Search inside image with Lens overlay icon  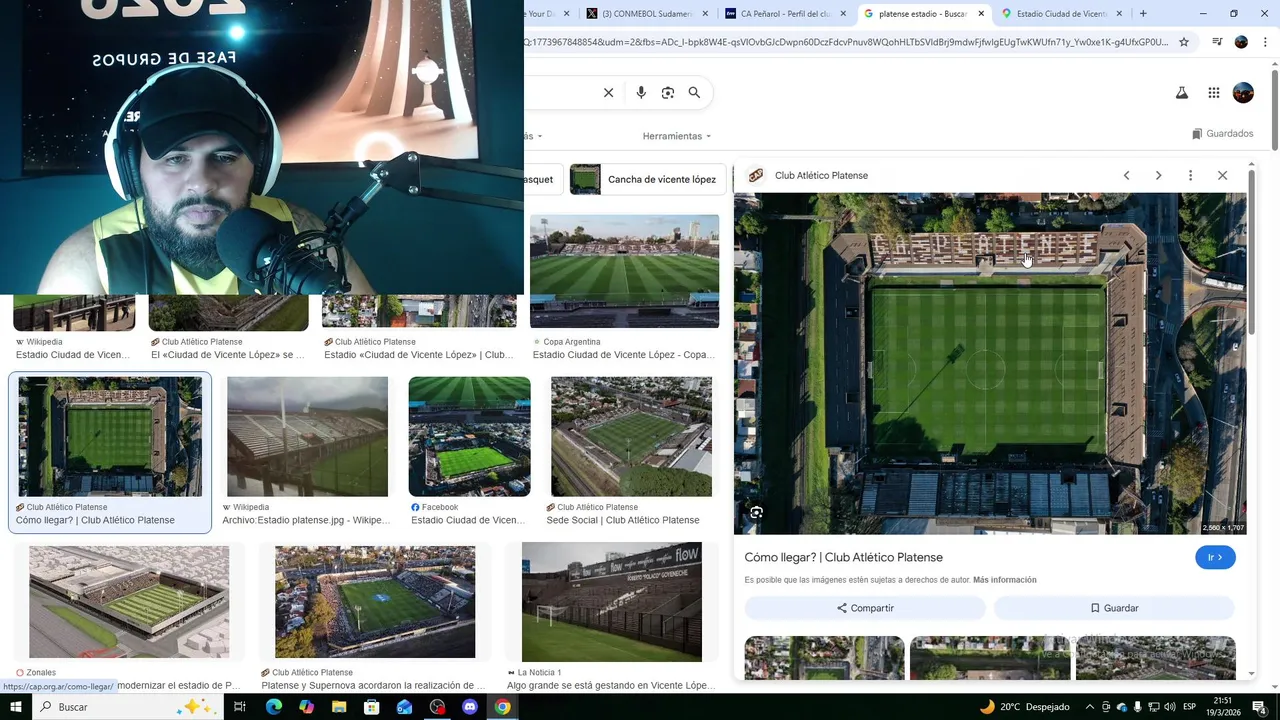pos(757,512)
